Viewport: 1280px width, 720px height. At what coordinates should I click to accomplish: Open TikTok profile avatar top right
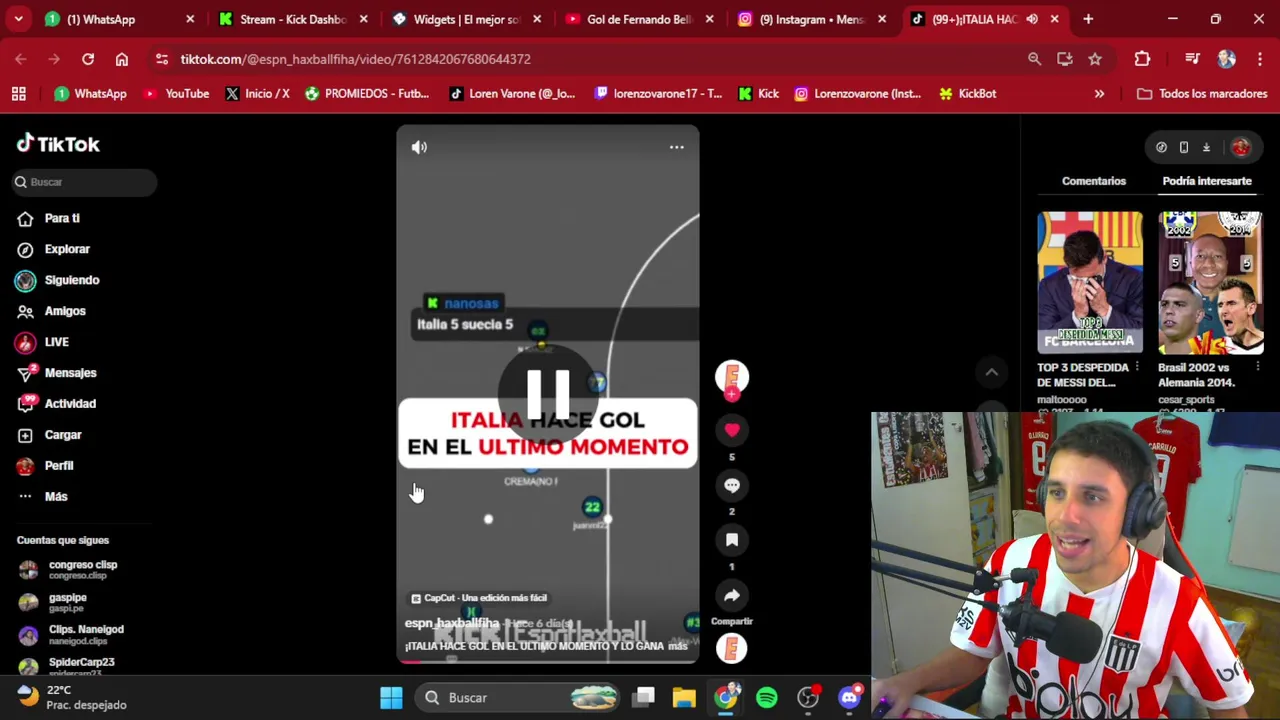pyautogui.click(x=1240, y=147)
